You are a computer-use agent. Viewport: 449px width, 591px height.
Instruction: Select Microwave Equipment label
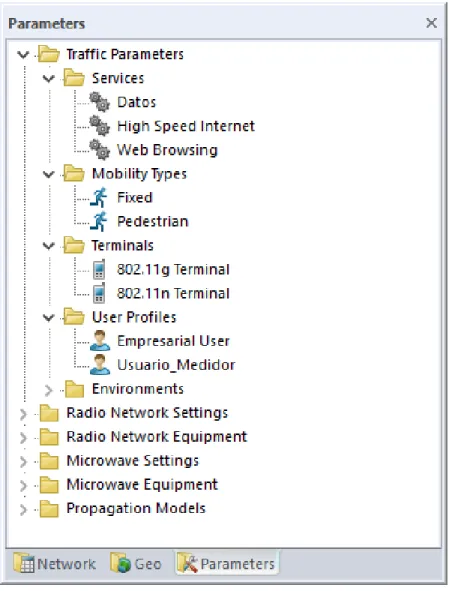142,485
